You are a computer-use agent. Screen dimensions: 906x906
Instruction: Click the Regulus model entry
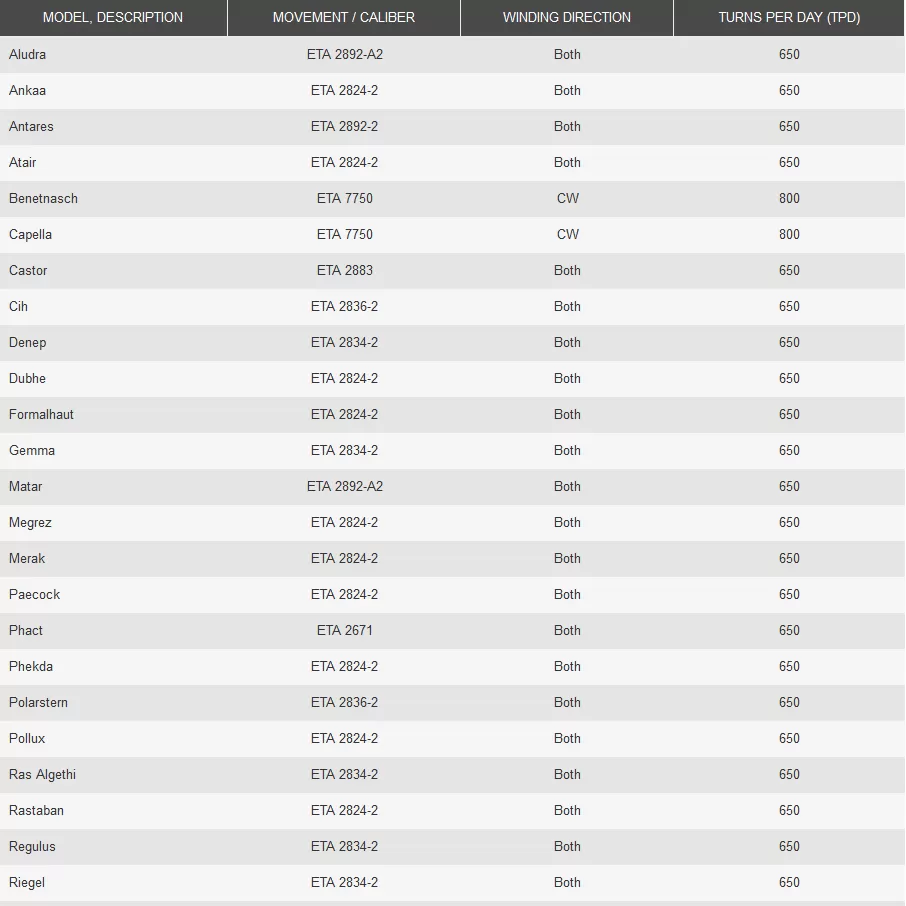tap(32, 846)
